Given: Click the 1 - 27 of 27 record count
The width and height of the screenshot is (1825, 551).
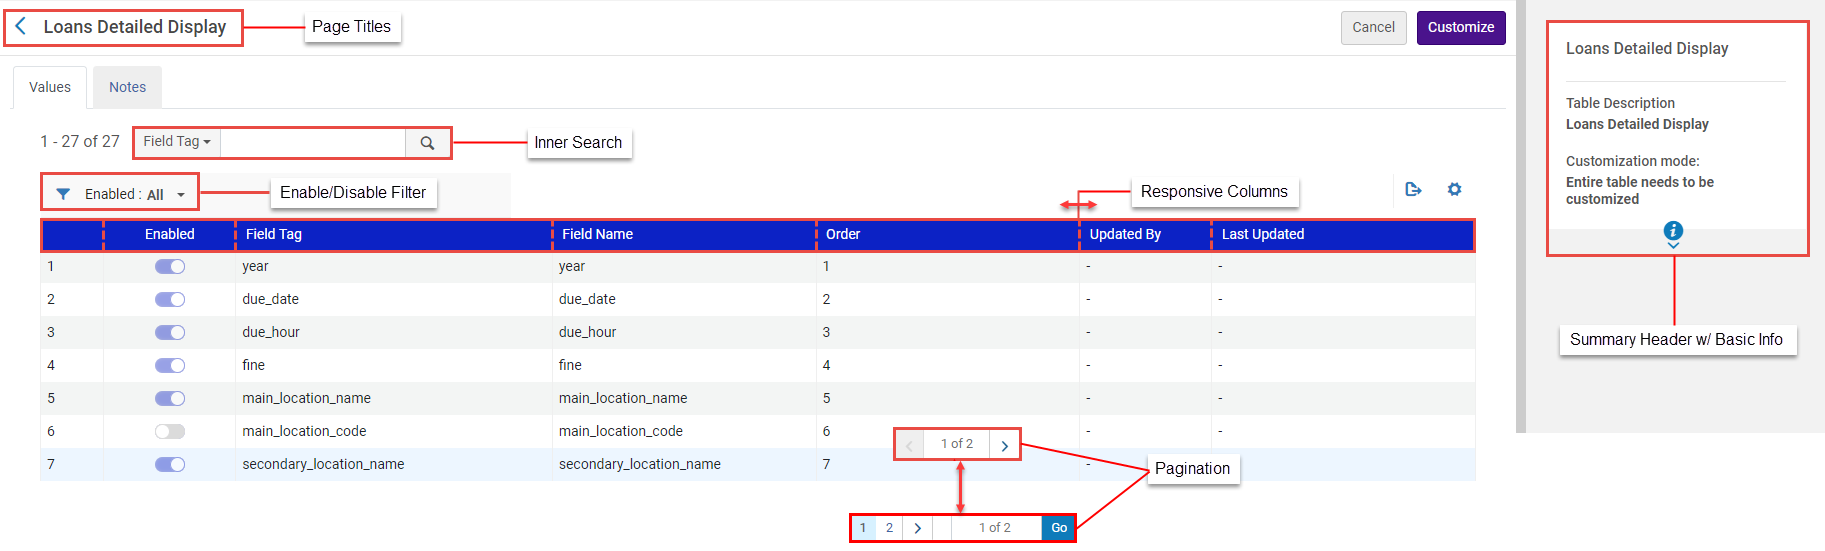Looking at the screenshot, I should pyautogui.click(x=80, y=142).
